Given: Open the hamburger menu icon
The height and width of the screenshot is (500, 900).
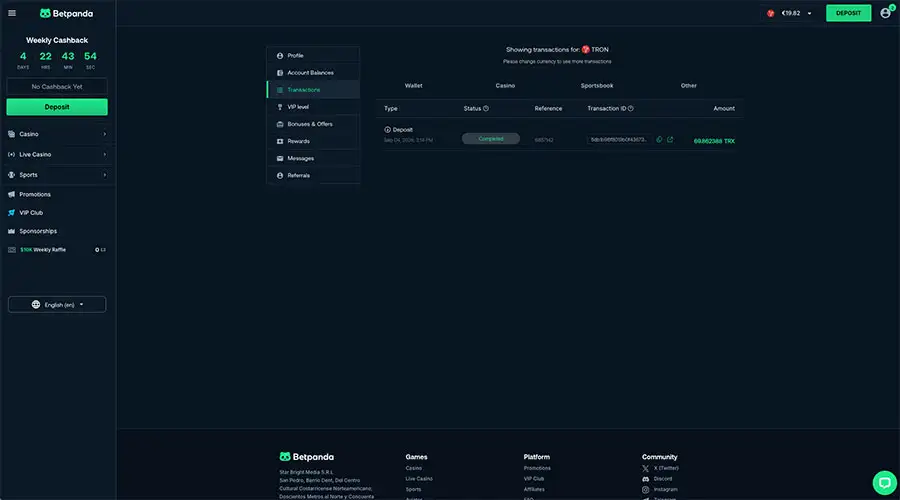Looking at the screenshot, I should point(12,13).
